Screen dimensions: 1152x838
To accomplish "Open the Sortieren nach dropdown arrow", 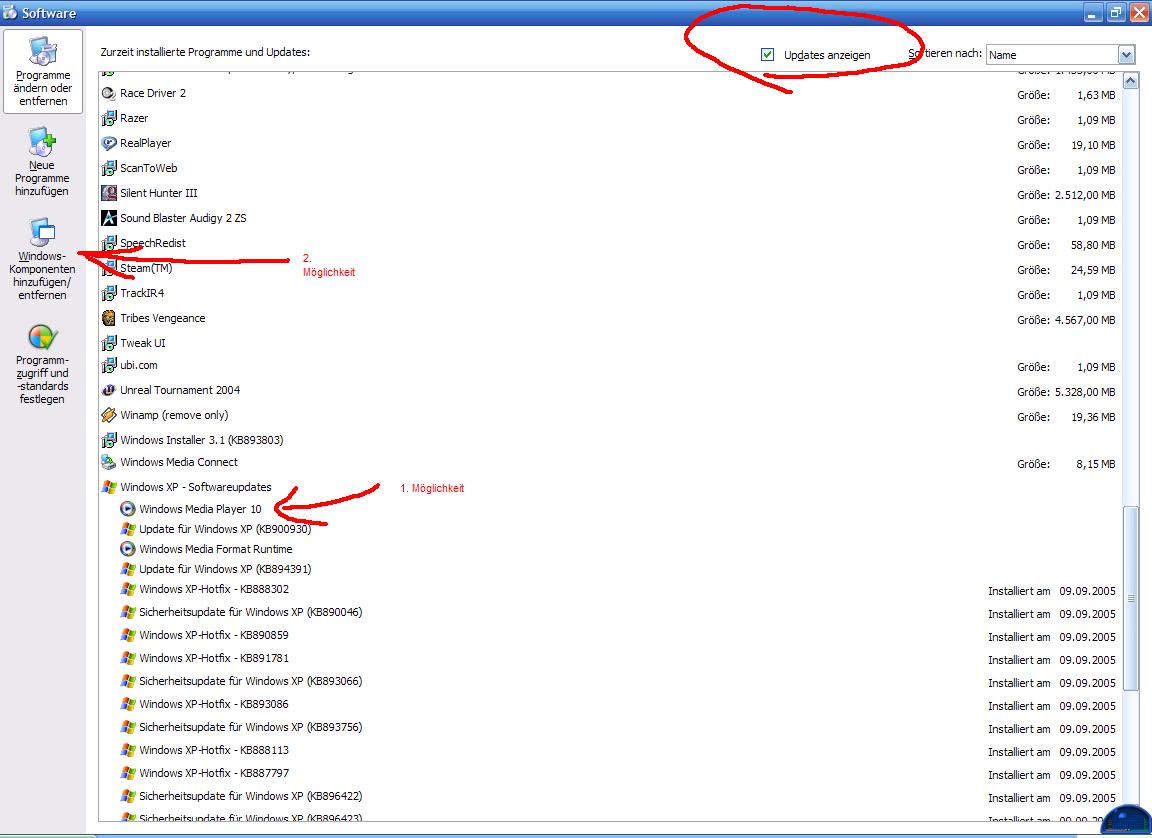I will click(1126, 55).
